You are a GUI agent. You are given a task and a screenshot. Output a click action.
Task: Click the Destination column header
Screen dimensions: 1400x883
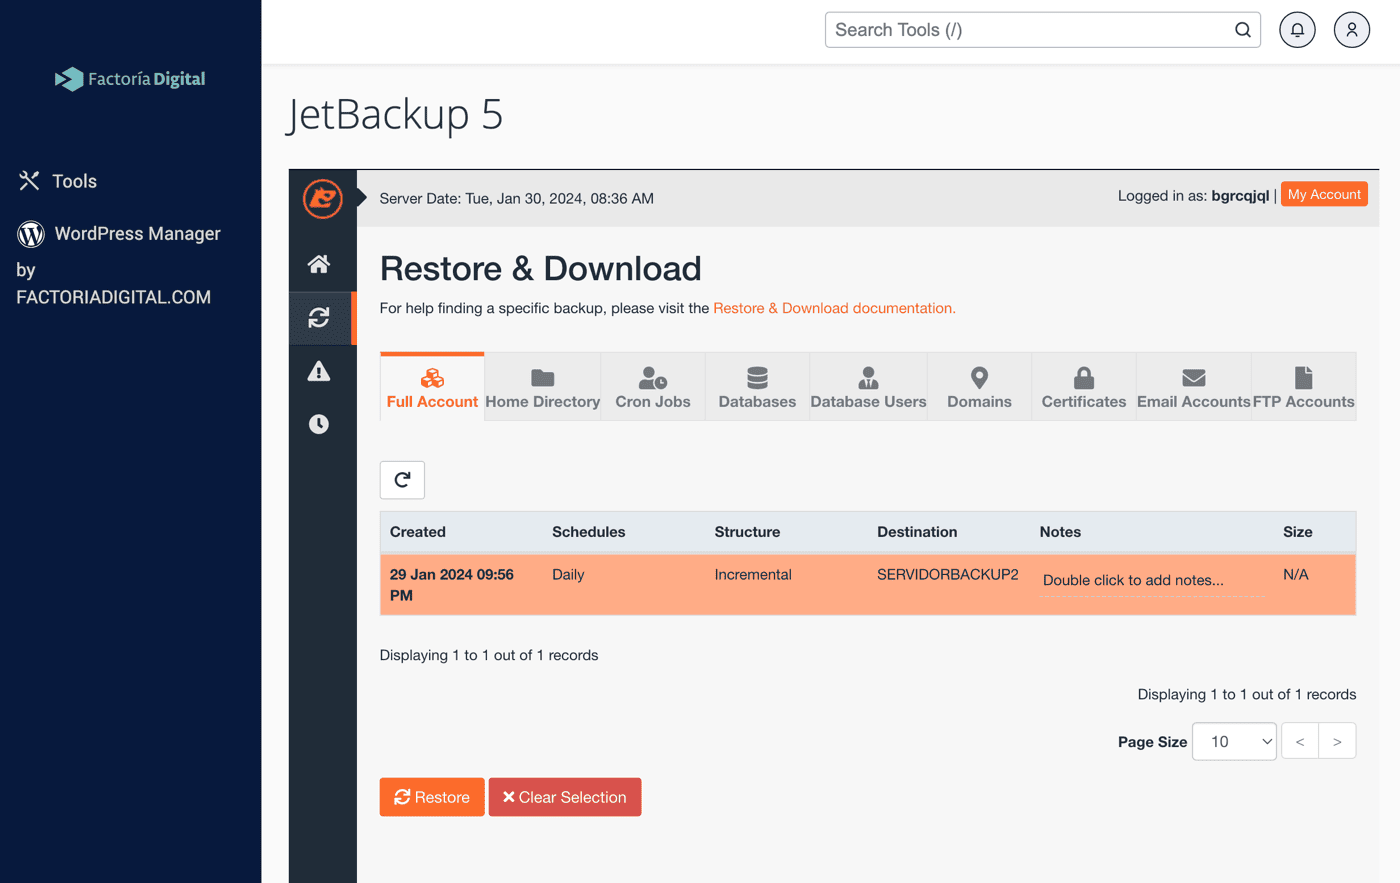917,532
